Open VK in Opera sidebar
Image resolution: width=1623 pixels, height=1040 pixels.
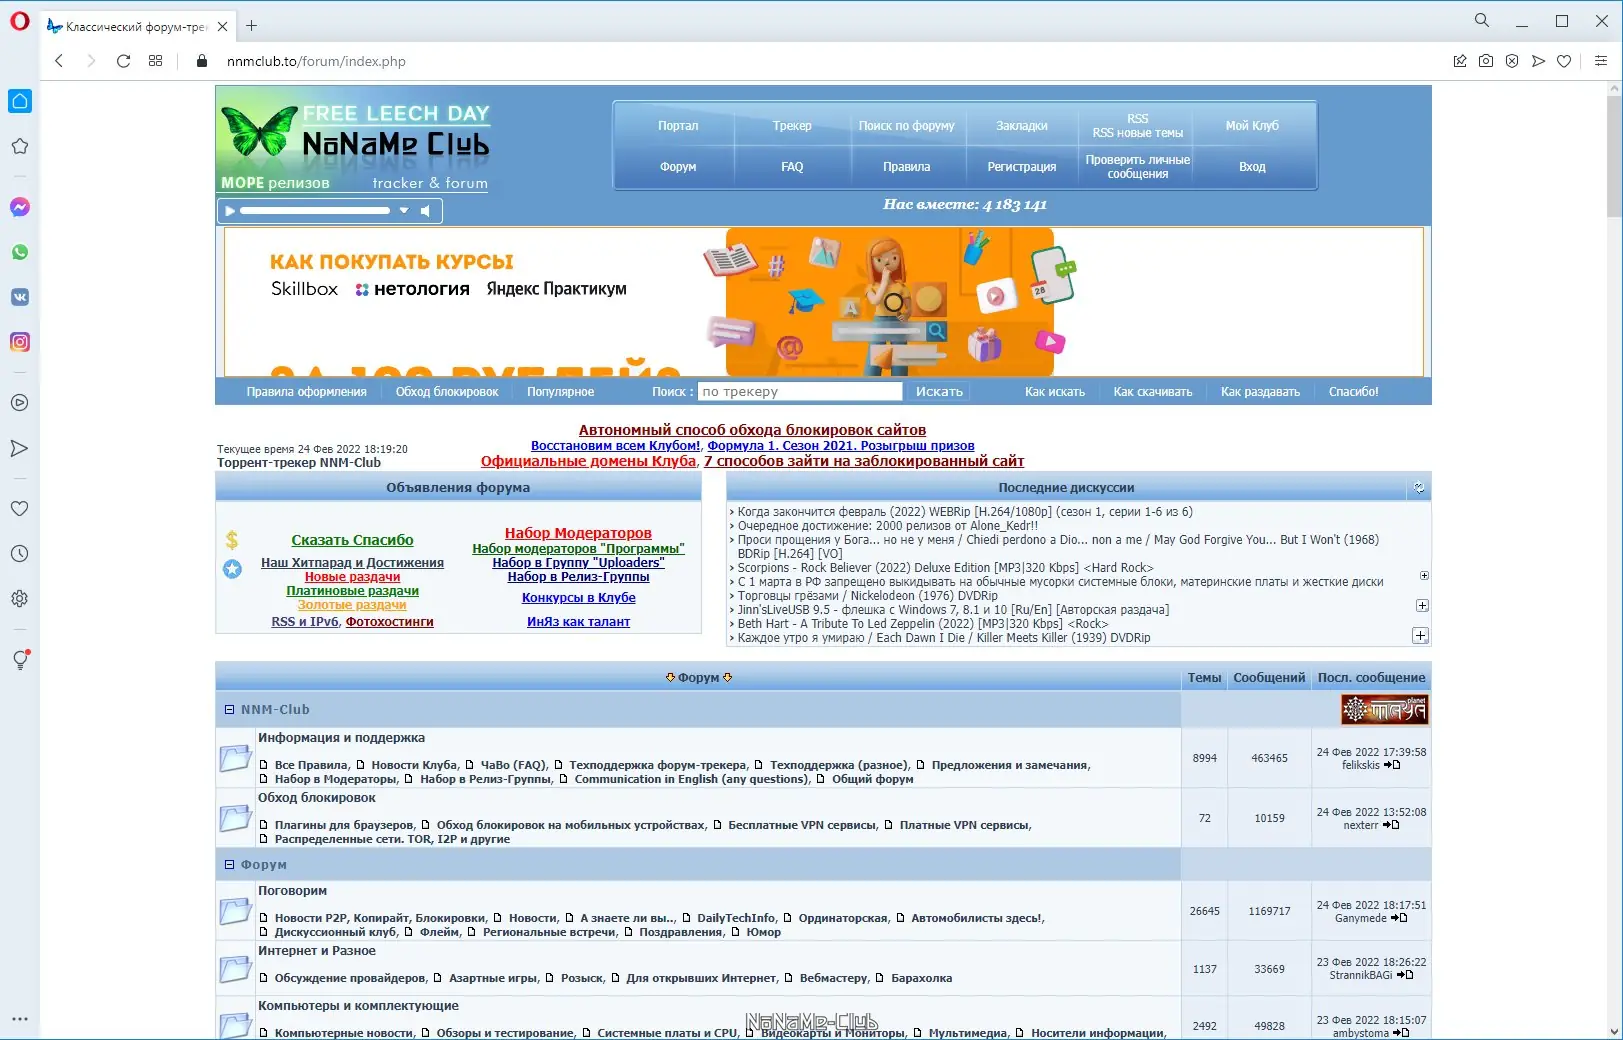[x=20, y=297]
